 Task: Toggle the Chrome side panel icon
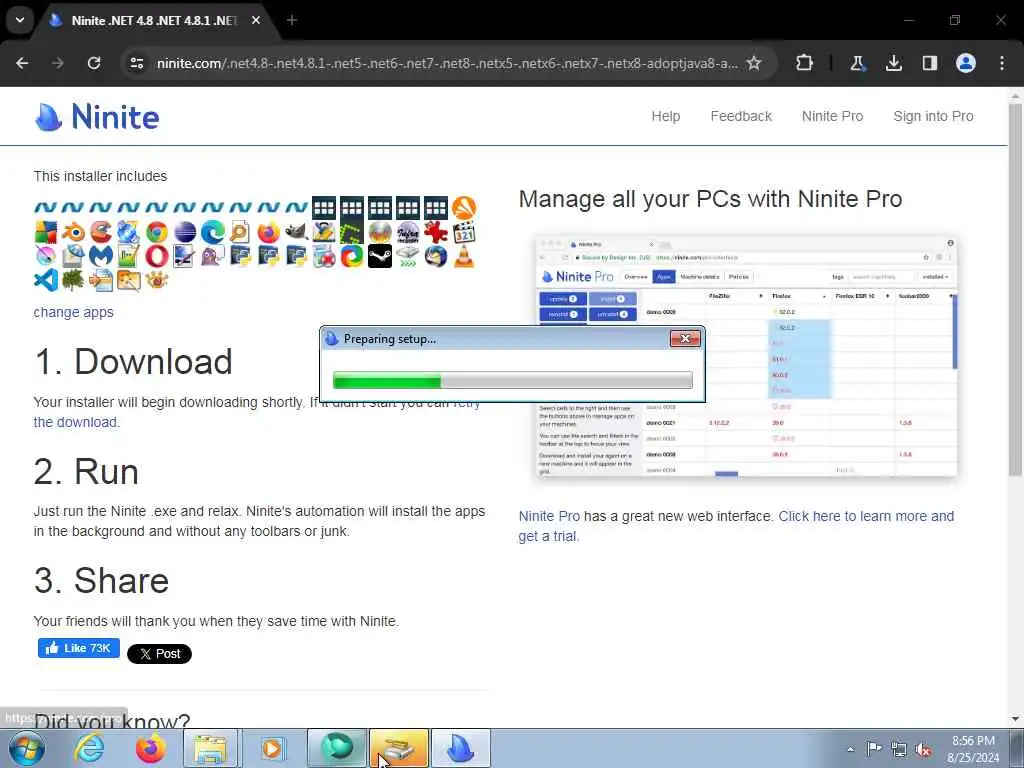pyautogui.click(x=930, y=63)
